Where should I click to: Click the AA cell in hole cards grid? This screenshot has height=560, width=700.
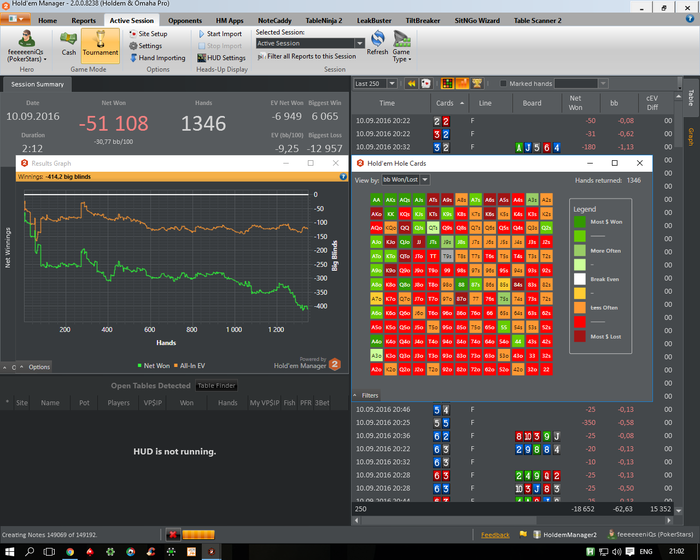pos(376,200)
